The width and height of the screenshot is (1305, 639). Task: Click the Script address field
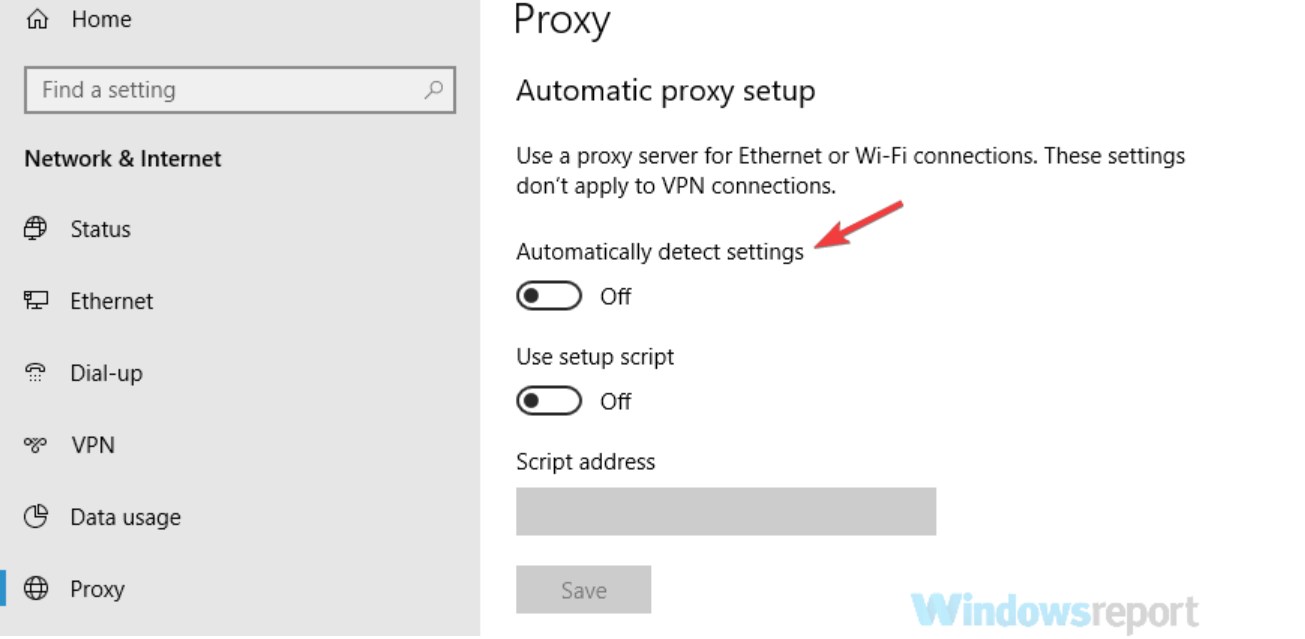click(725, 512)
